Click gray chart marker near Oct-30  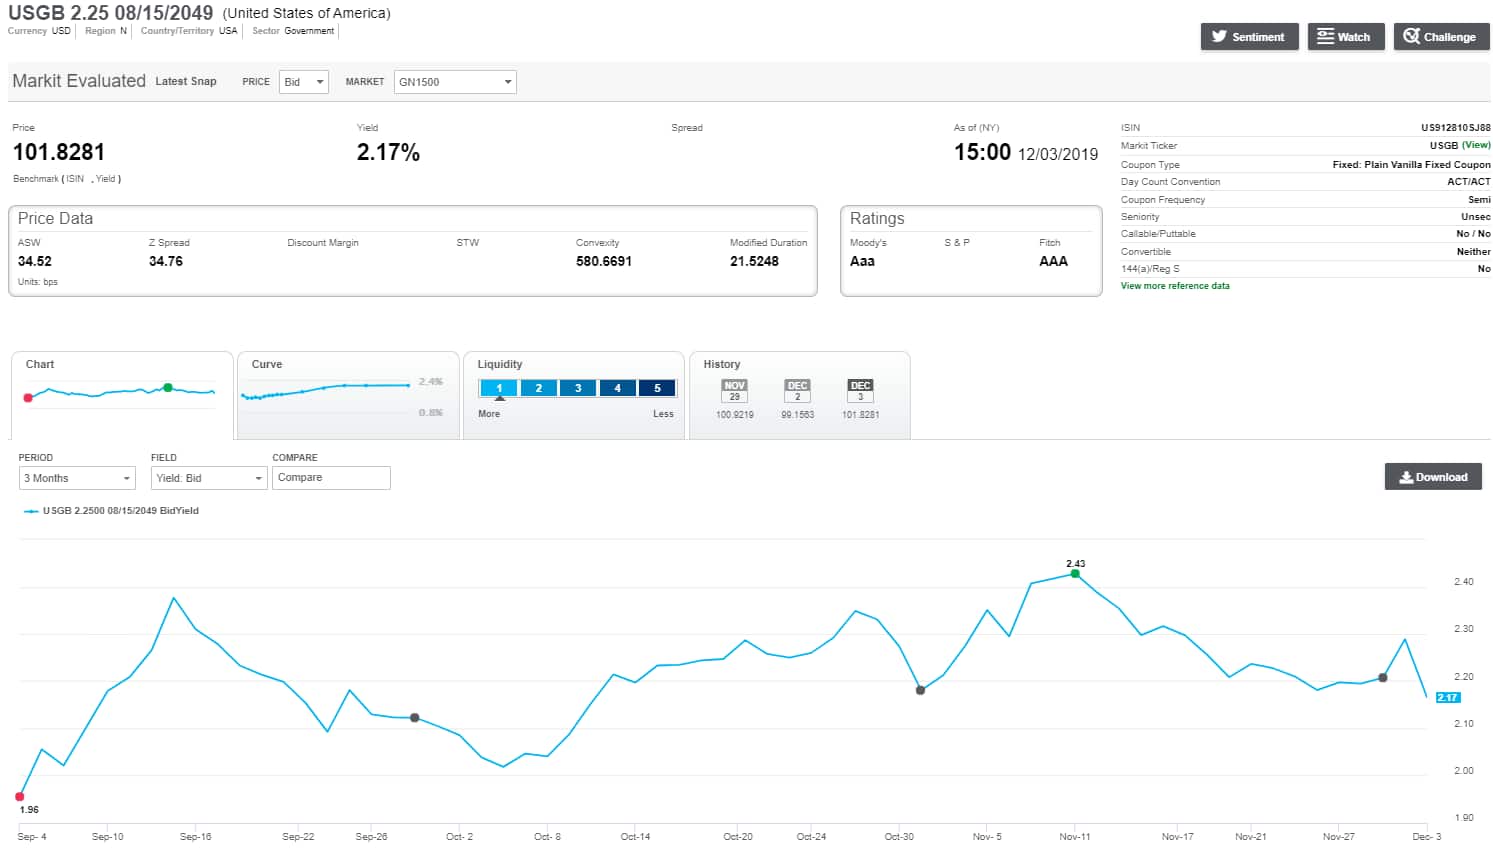pyautogui.click(x=921, y=690)
